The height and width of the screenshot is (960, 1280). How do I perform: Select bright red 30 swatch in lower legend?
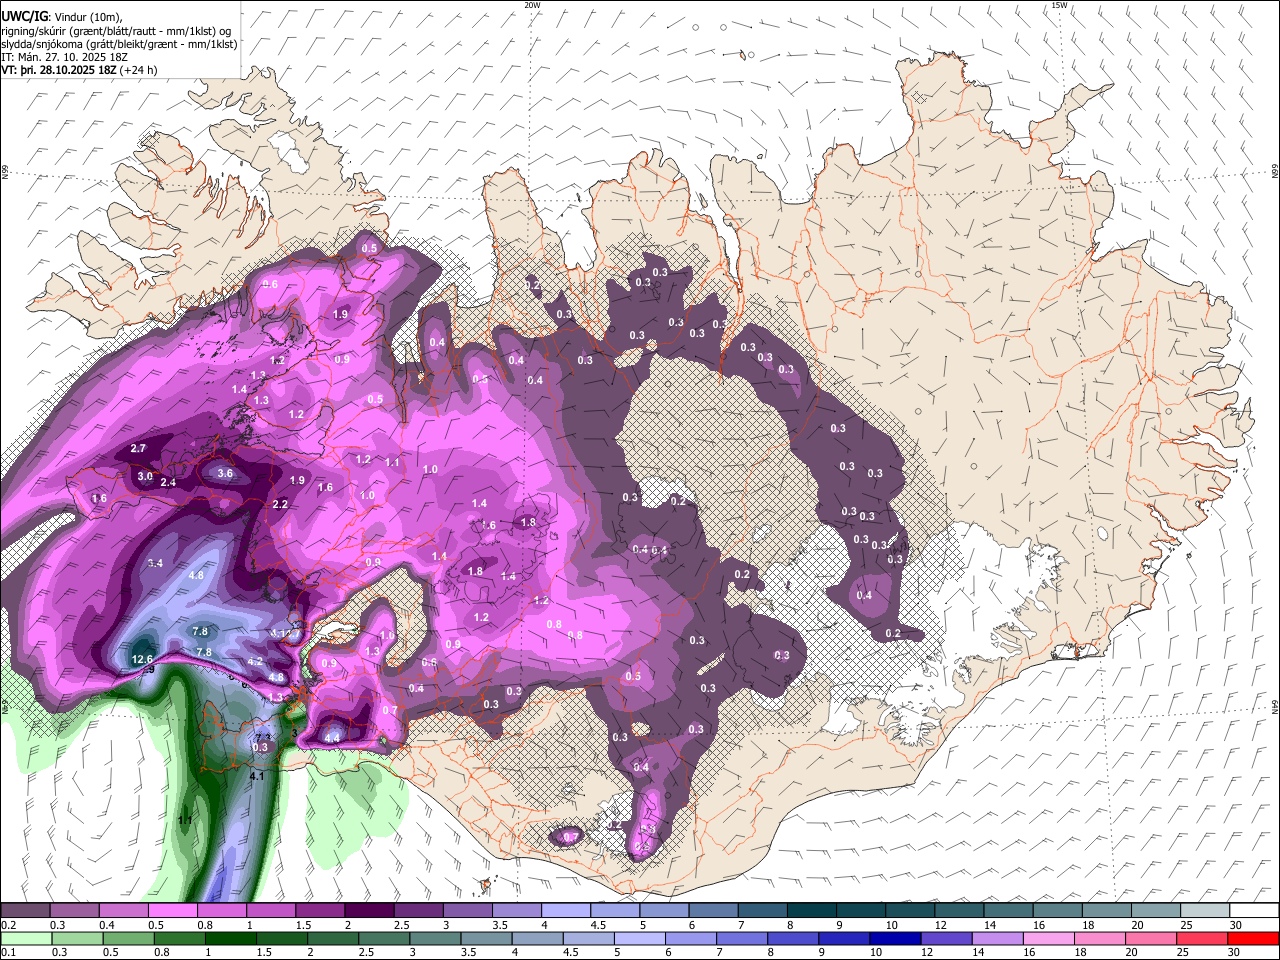[1253, 938]
